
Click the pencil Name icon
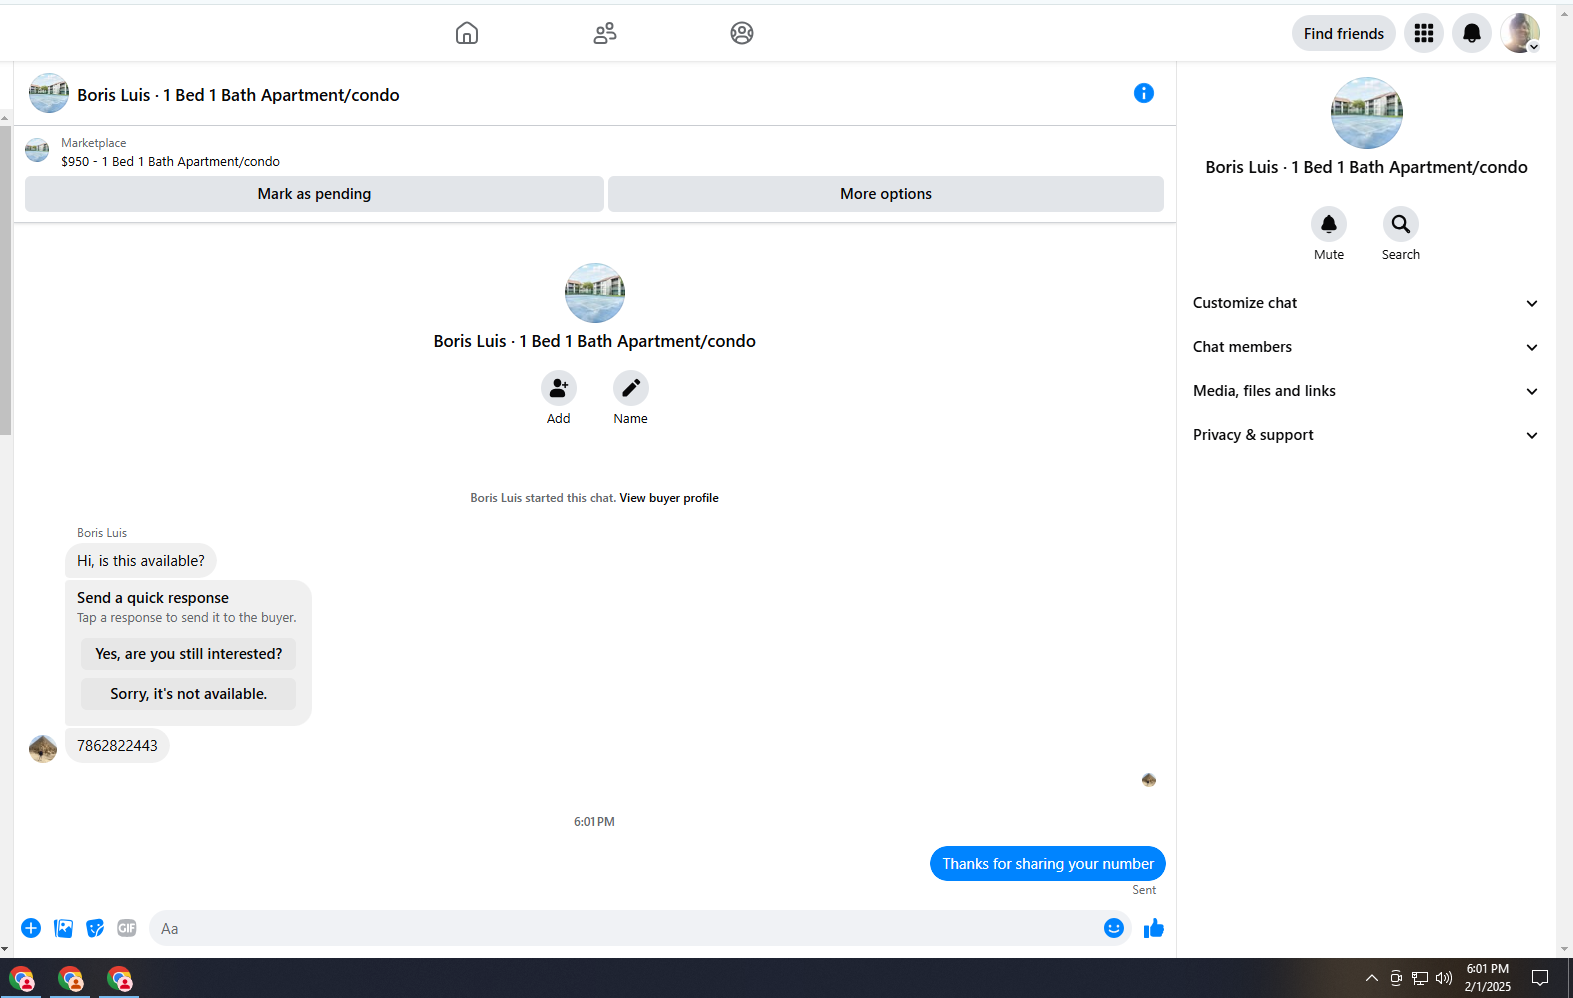pos(631,388)
